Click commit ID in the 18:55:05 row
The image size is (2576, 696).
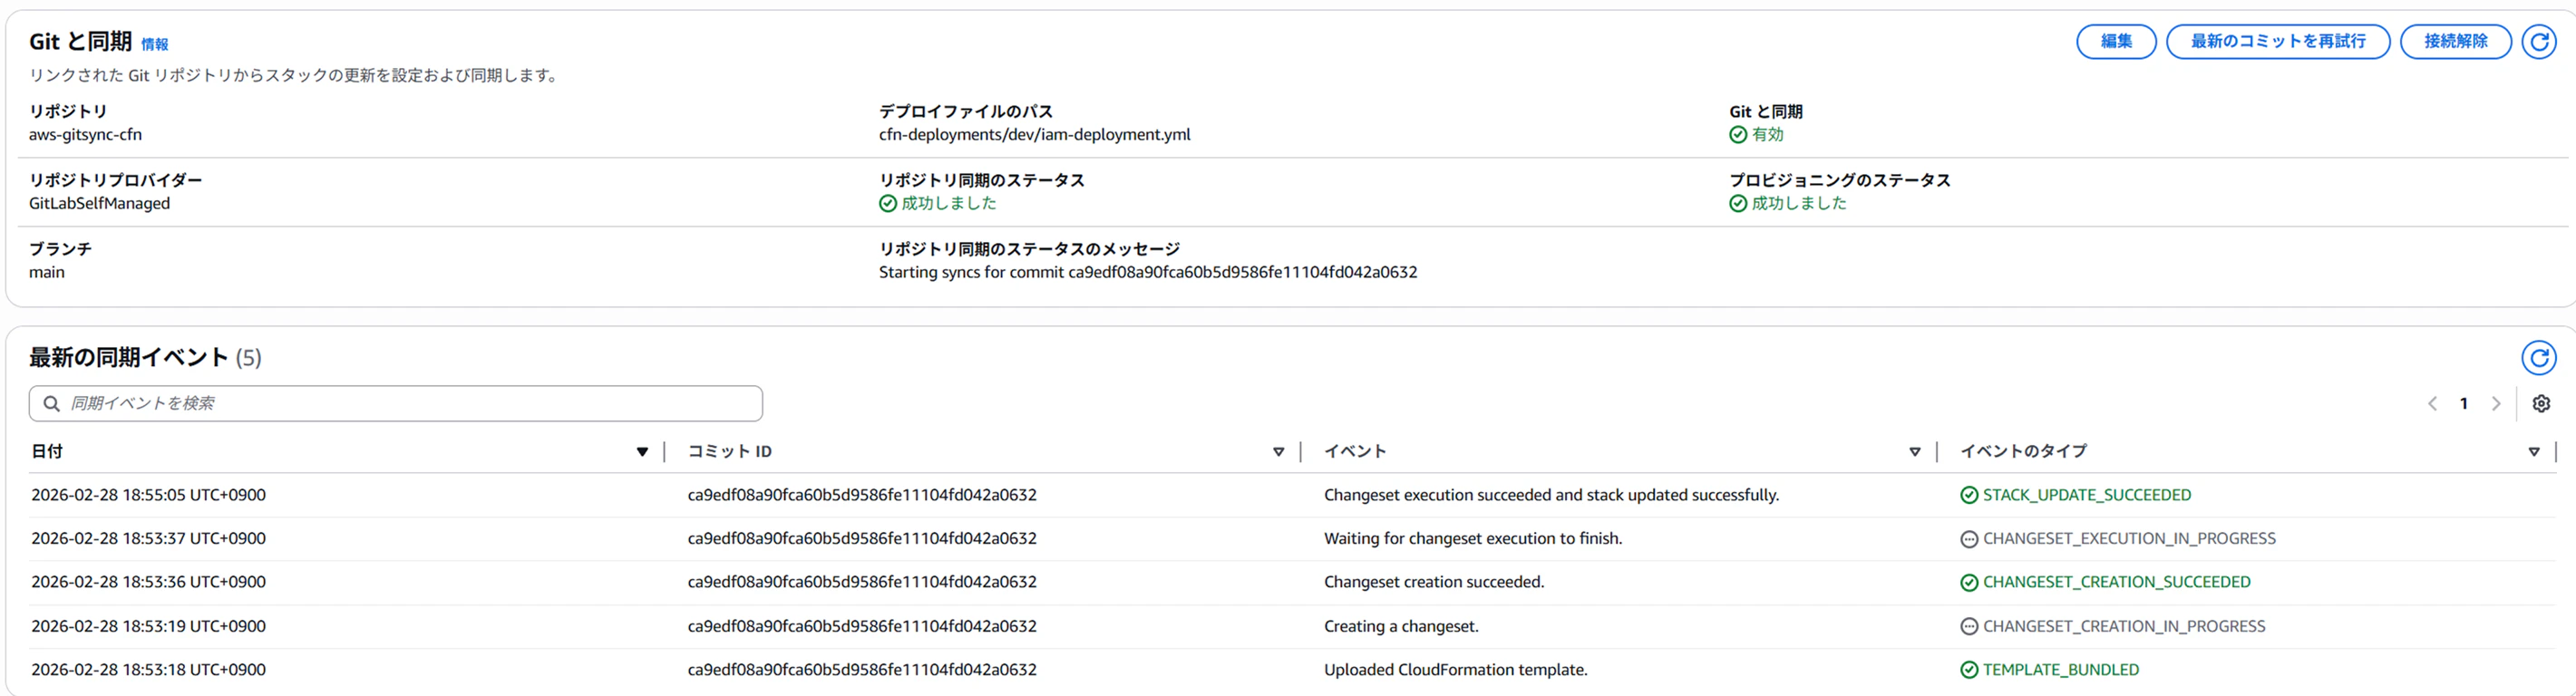click(x=862, y=496)
